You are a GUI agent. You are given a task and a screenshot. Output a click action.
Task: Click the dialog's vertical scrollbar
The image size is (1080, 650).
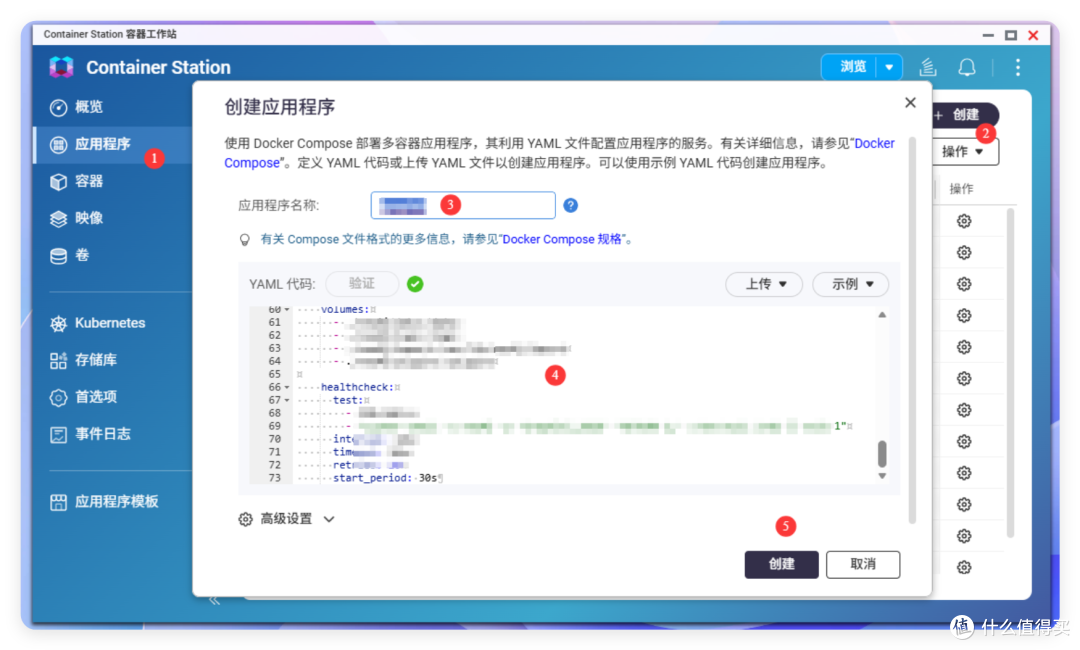click(912, 331)
